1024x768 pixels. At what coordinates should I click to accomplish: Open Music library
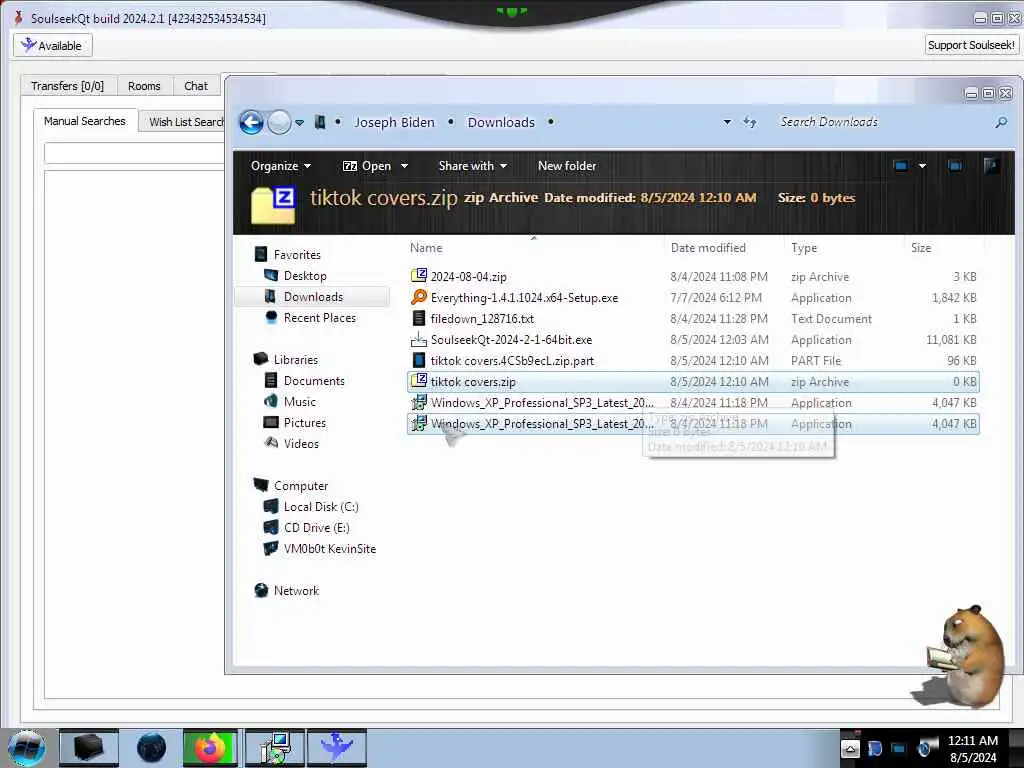point(300,402)
